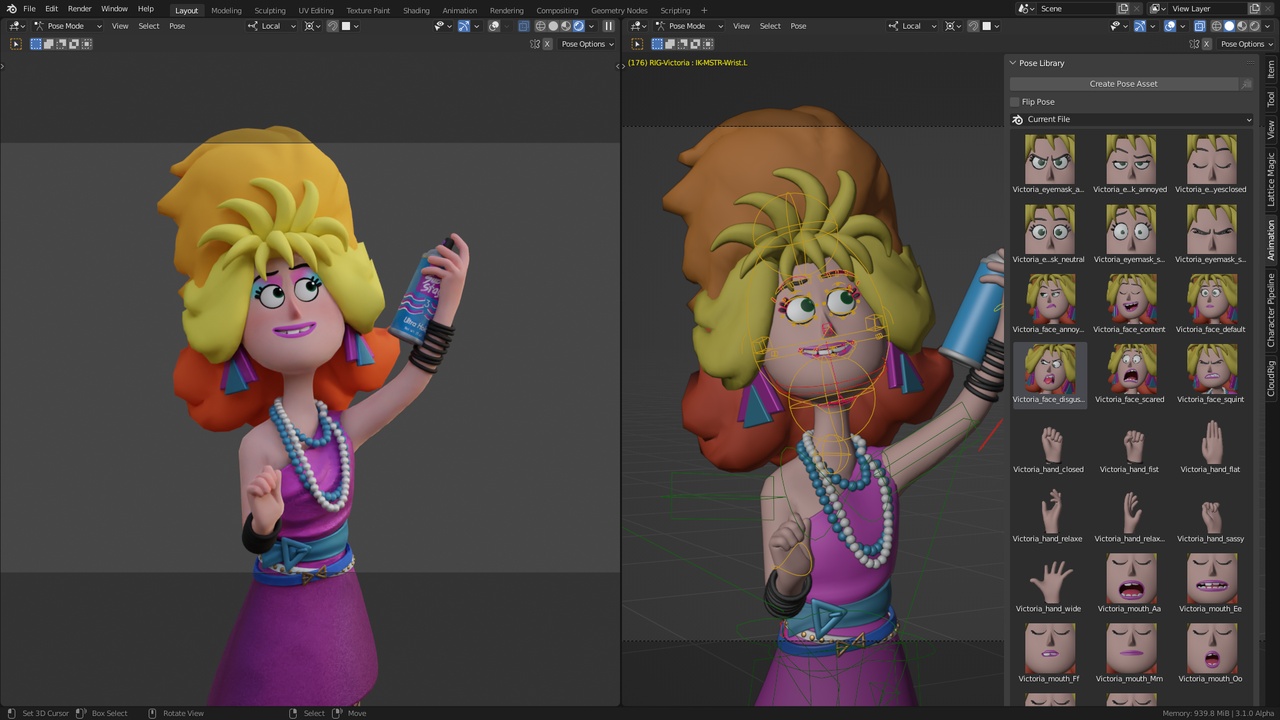Toggle show gizmos in the left viewport

[463, 26]
